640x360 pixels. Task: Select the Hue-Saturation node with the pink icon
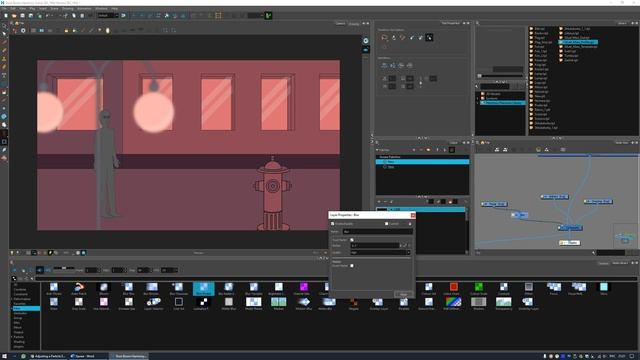pyautogui.click(x=104, y=303)
